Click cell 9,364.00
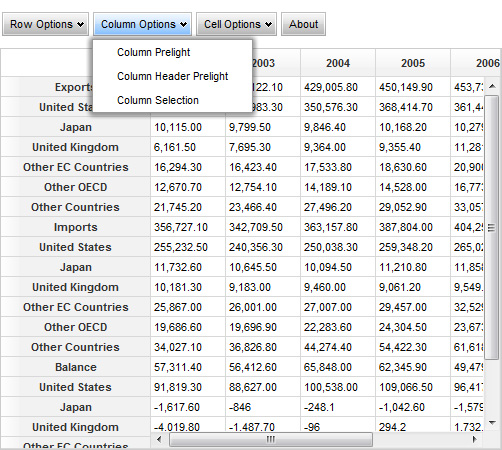Viewport: 502px width, 450px height. (338, 147)
